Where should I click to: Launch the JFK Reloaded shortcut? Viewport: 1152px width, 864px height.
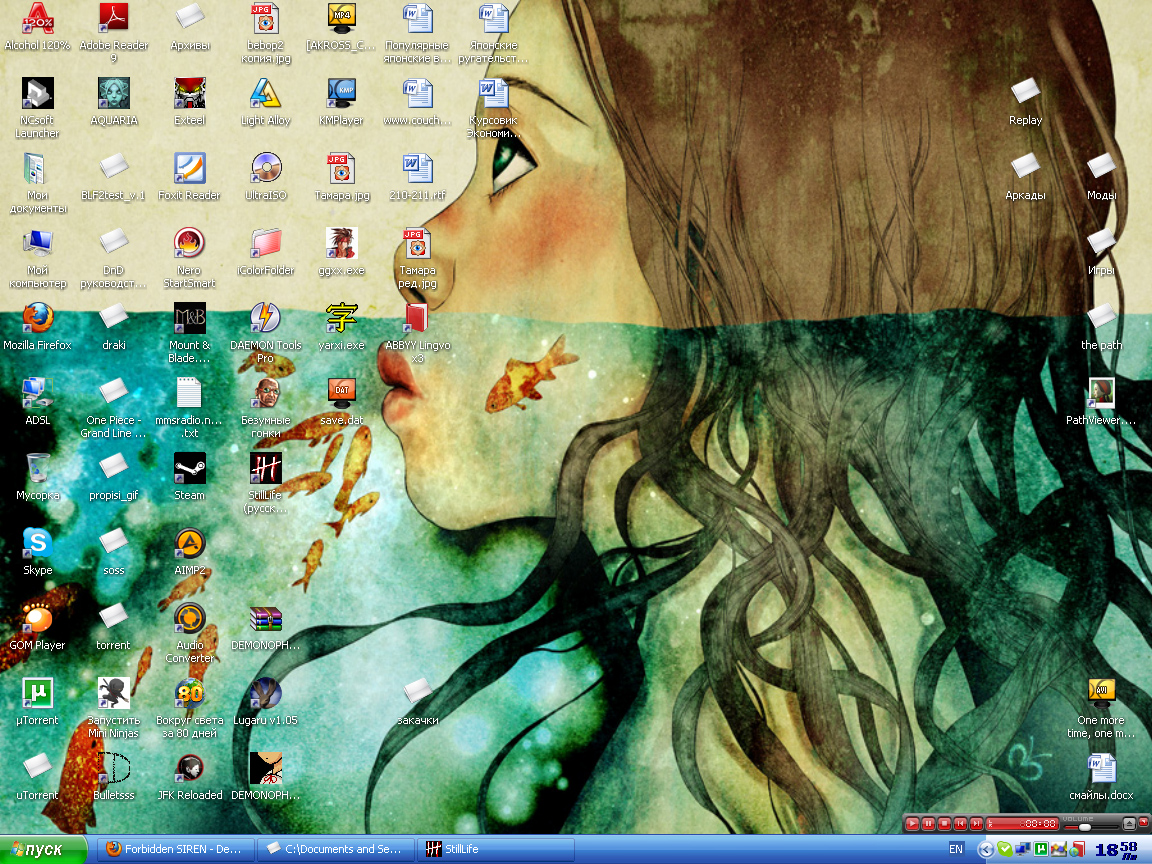[190, 777]
